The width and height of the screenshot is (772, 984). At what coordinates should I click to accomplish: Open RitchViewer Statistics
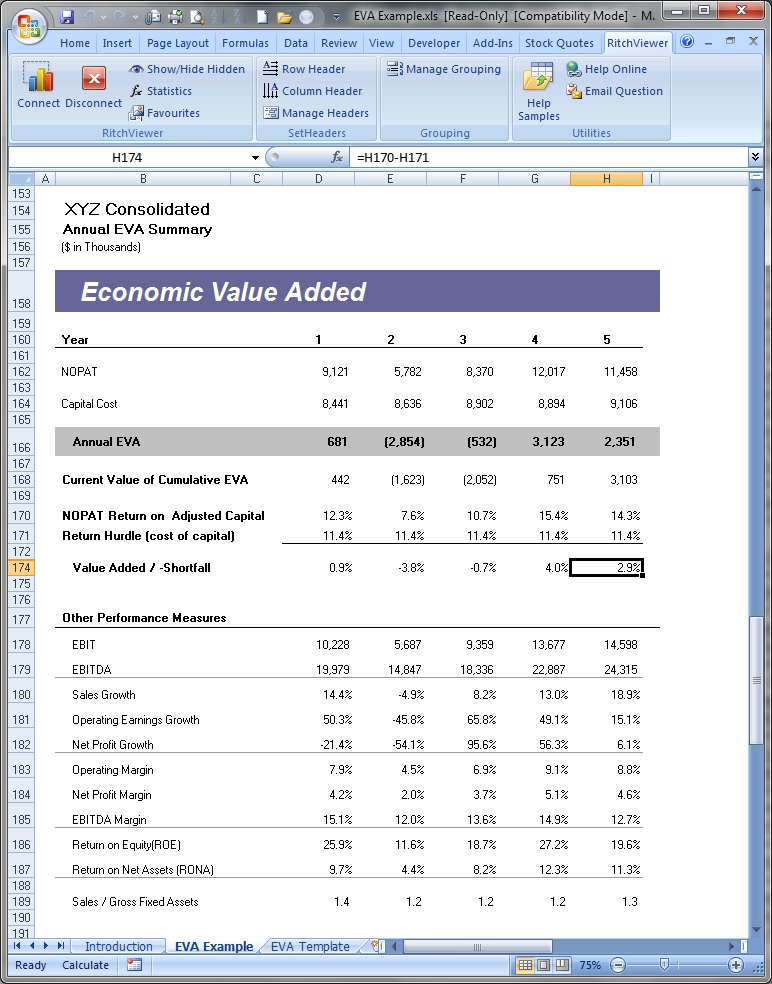click(x=161, y=91)
